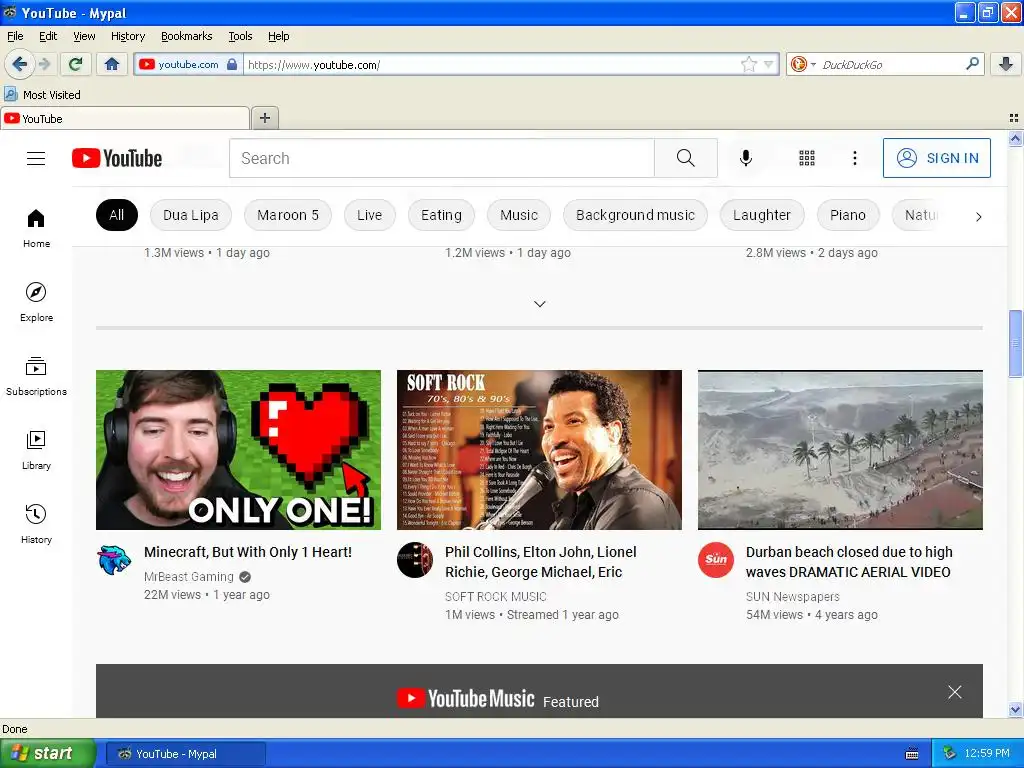
Task: Select the Background music filter chip
Action: point(635,215)
